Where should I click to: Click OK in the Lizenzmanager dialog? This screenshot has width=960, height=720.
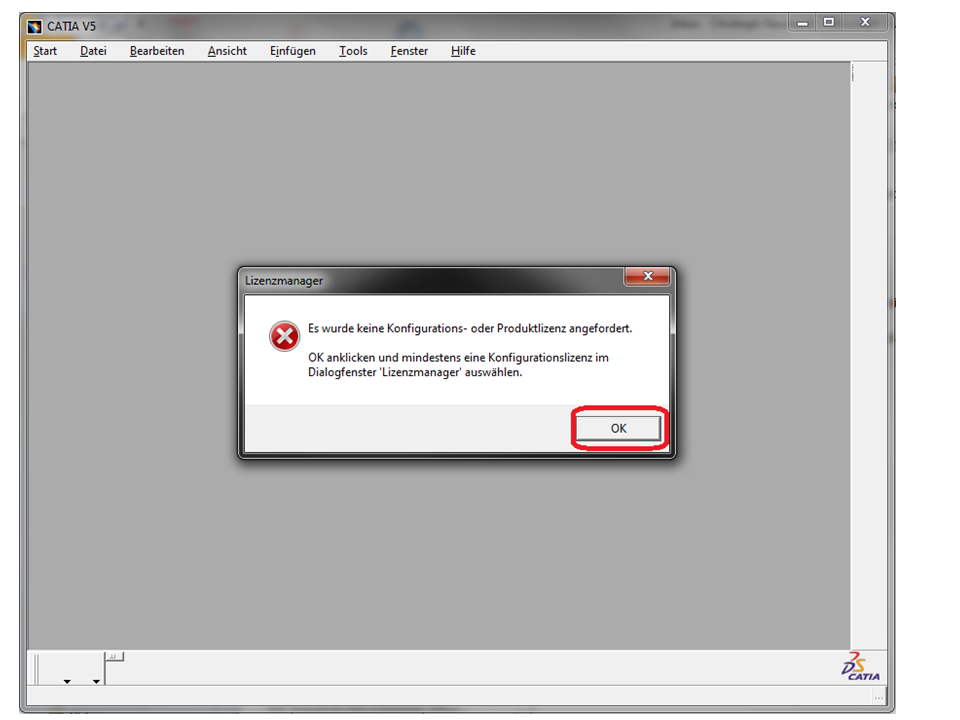click(x=618, y=428)
